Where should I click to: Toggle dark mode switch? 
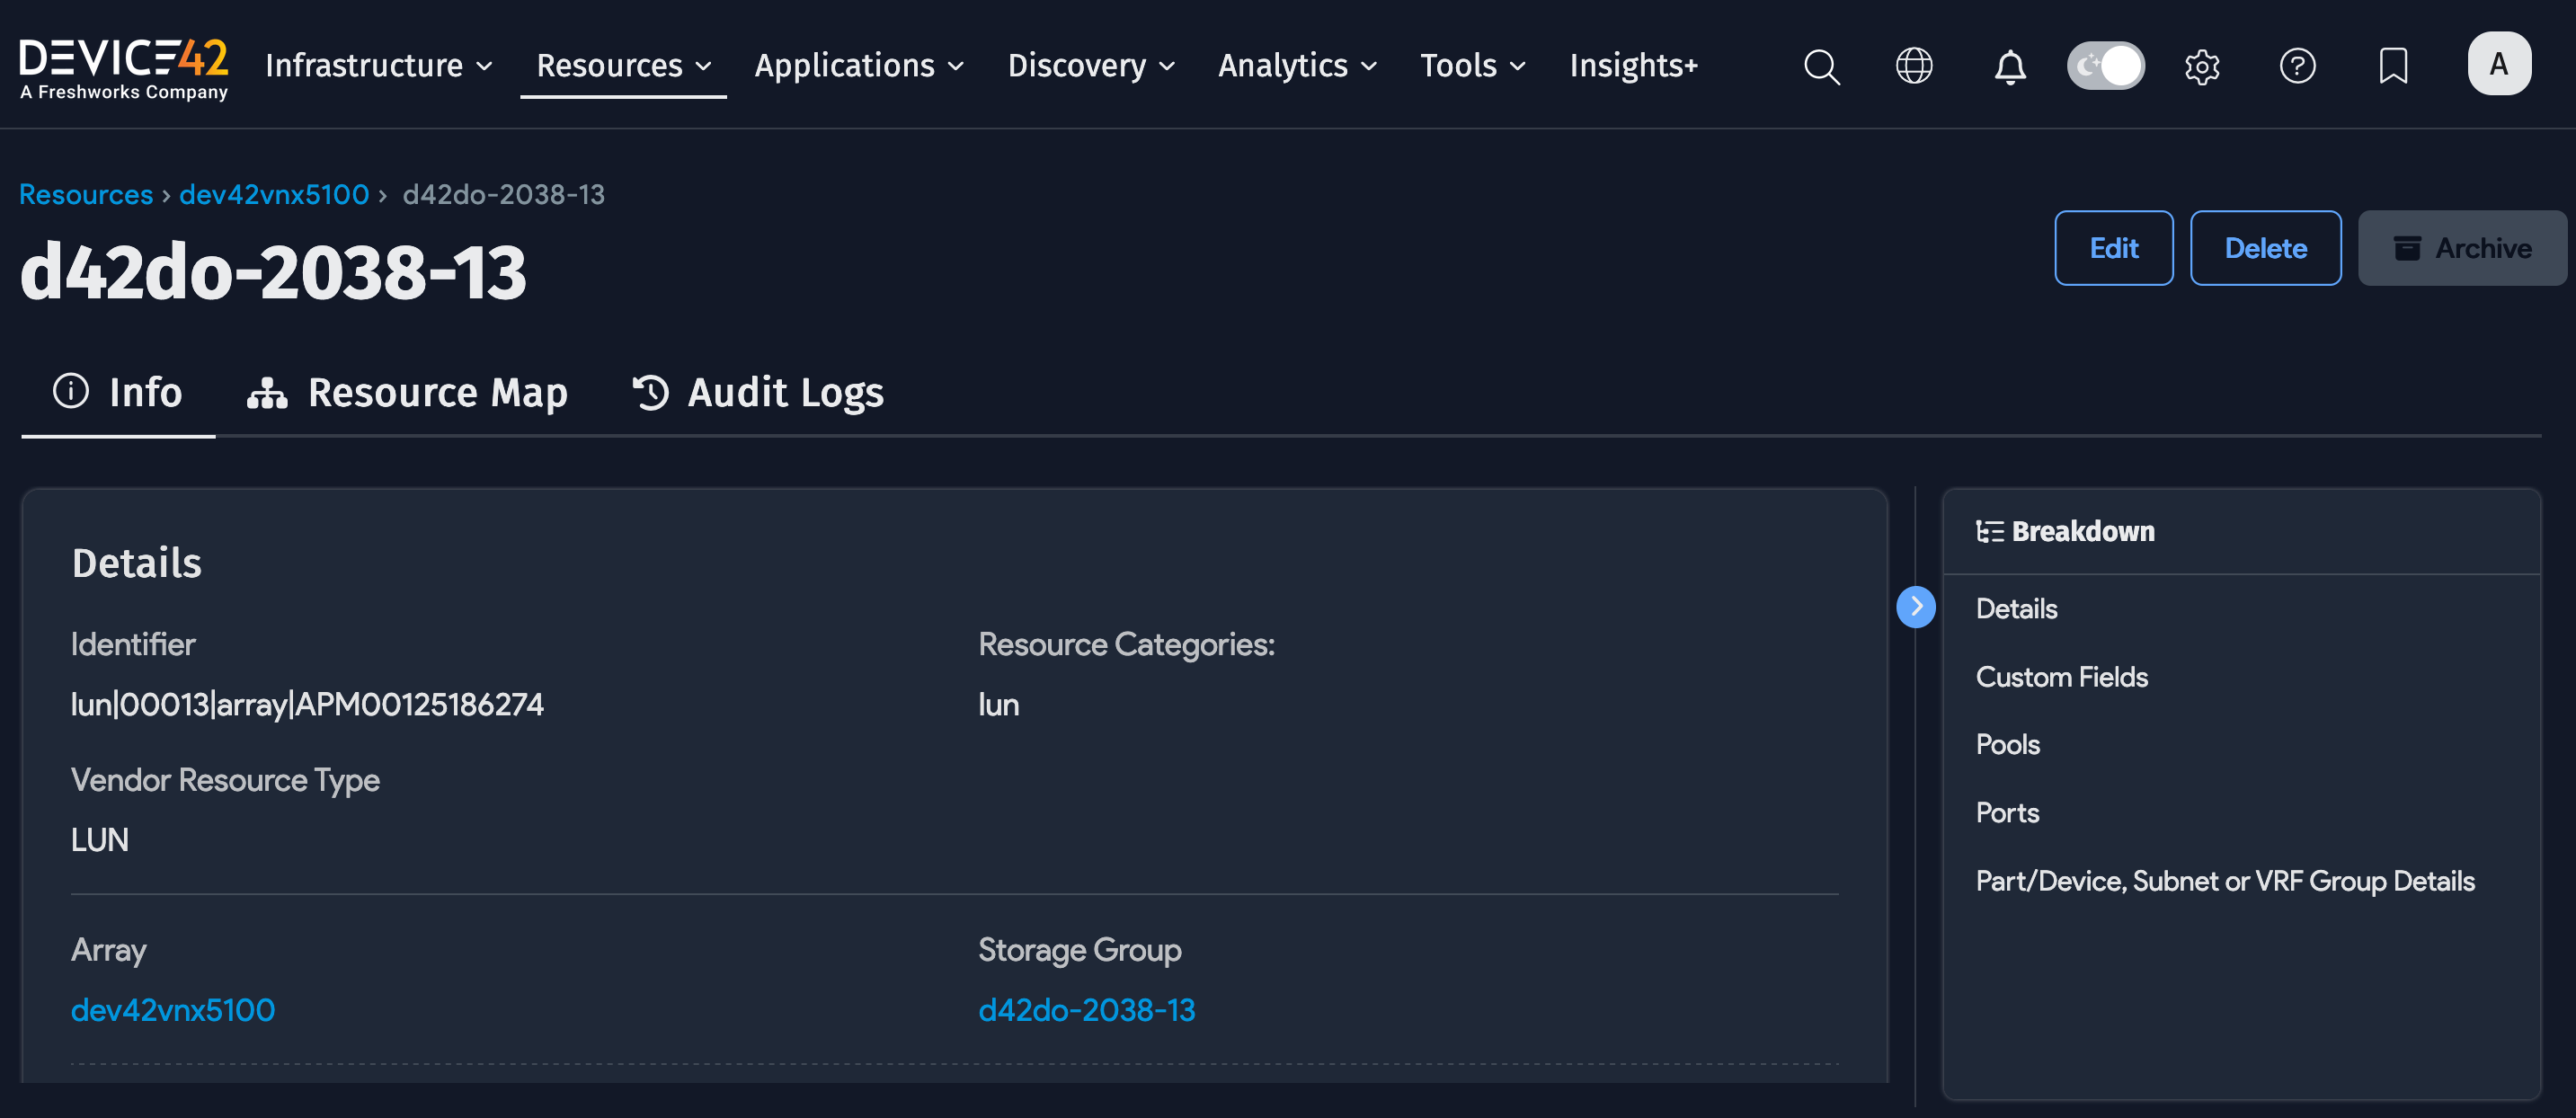[2106, 65]
